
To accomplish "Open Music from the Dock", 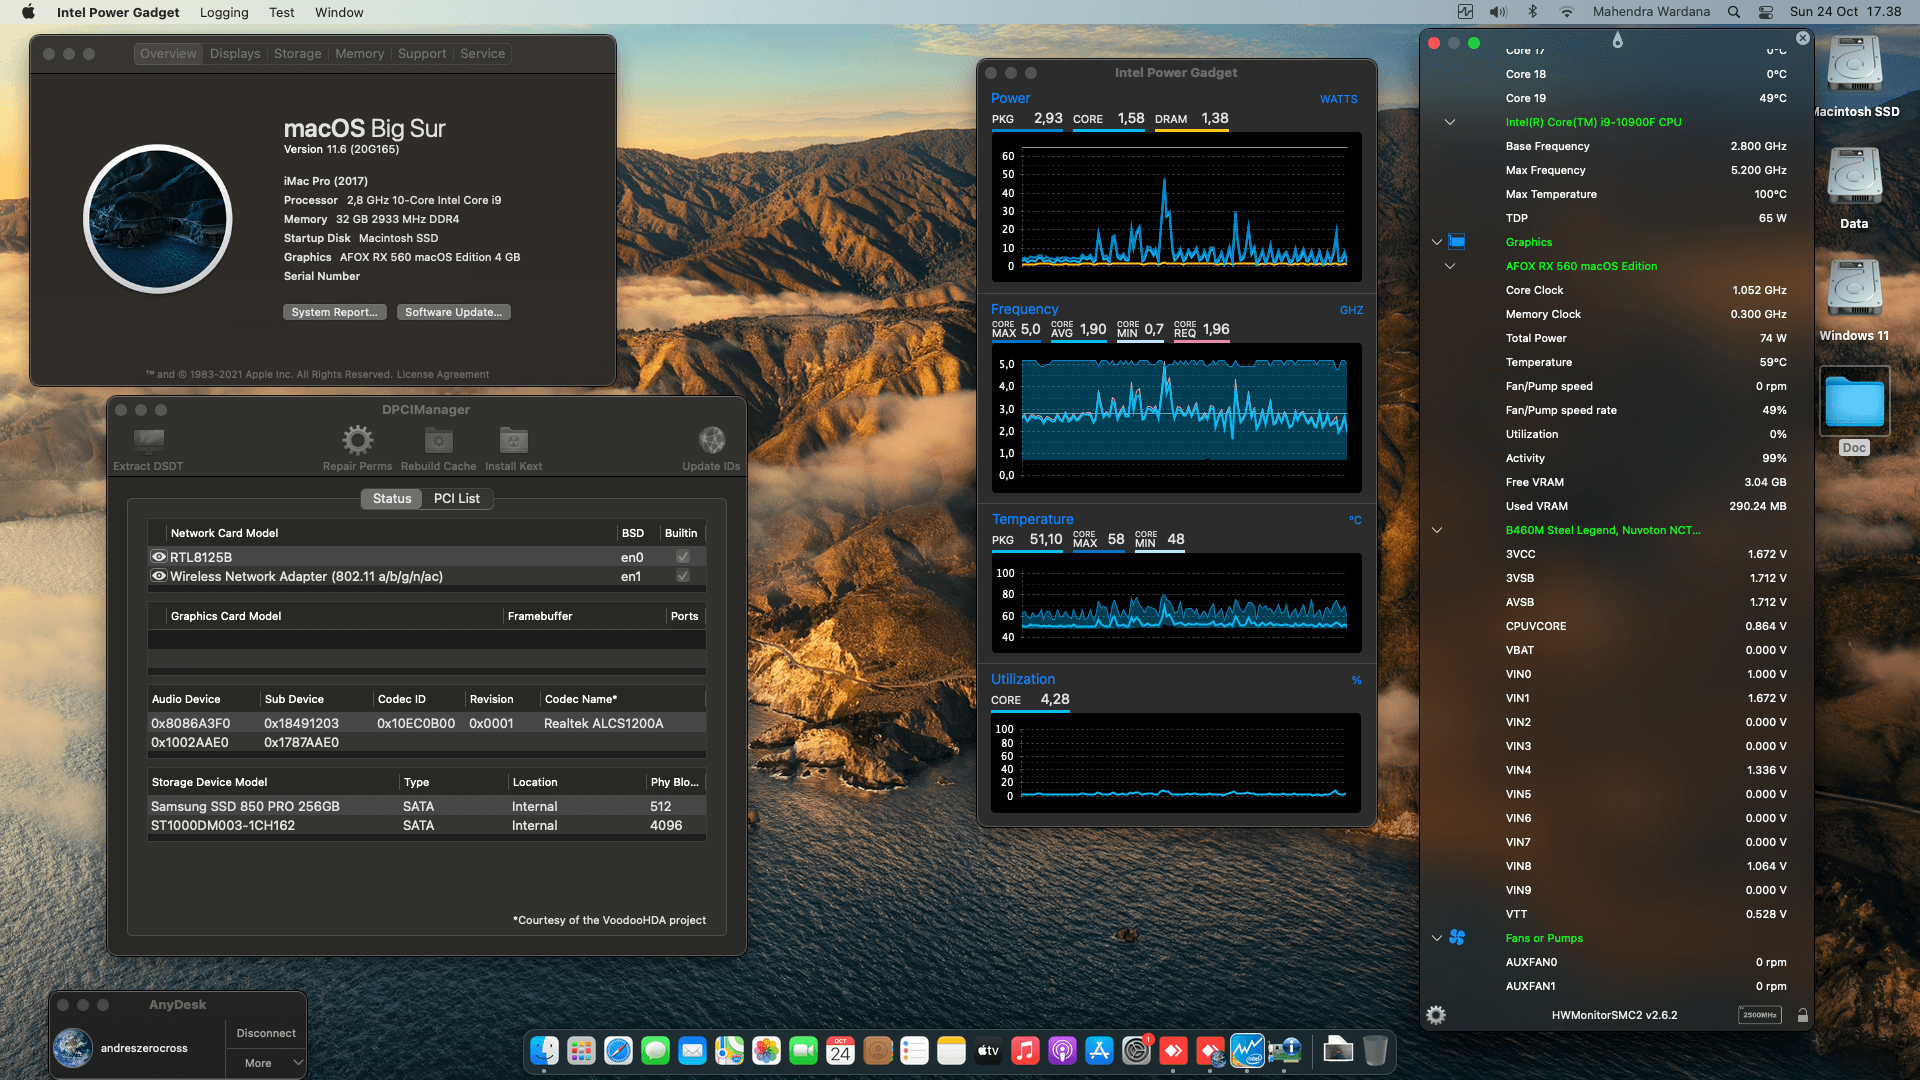I will 1025,1051.
